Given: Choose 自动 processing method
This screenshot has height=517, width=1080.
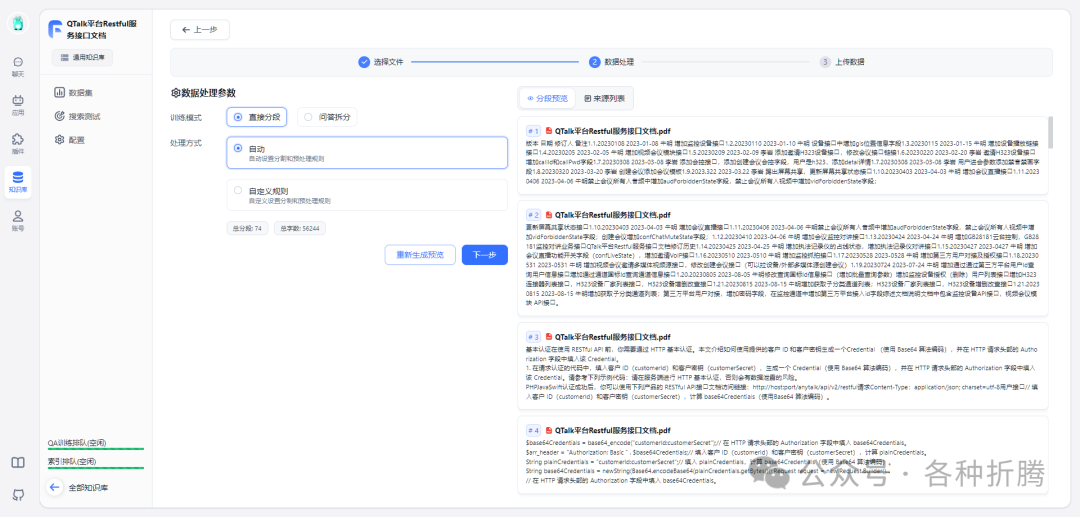Looking at the screenshot, I should click(366, 153).
